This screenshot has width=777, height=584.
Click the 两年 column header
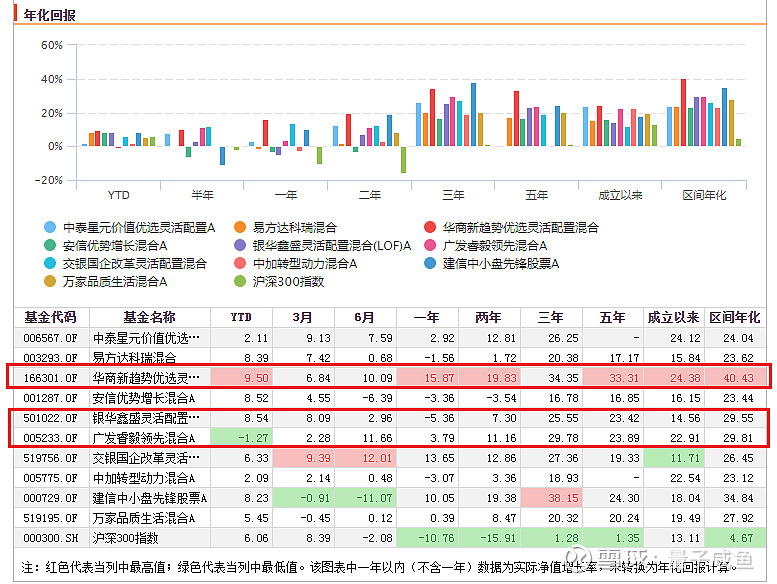[489, 317]
